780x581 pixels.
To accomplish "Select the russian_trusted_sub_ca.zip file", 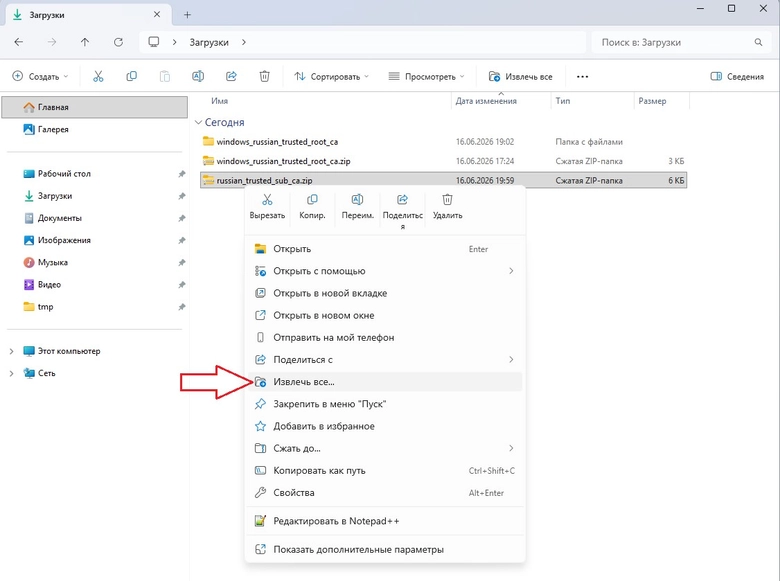I will point(443,181).
